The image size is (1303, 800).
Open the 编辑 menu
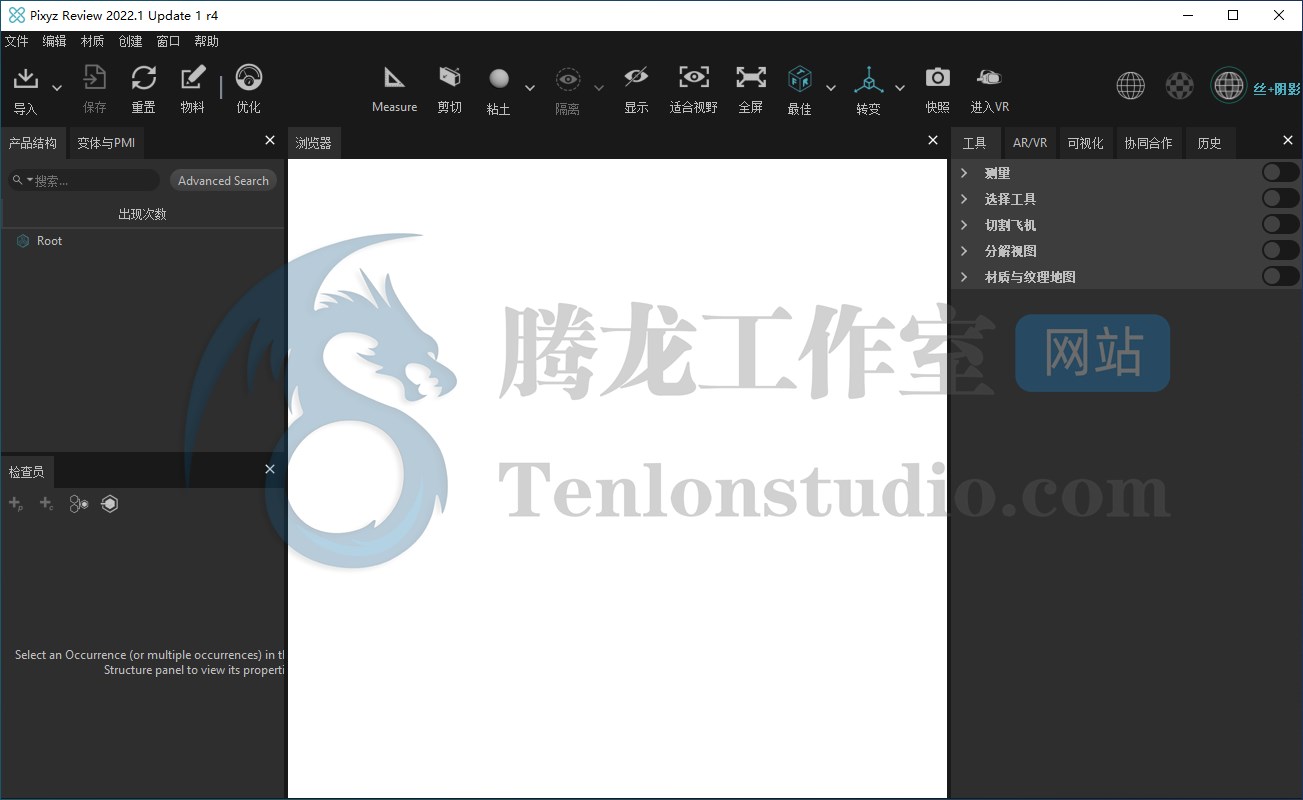pyautogui.click(x=54, y=41)
